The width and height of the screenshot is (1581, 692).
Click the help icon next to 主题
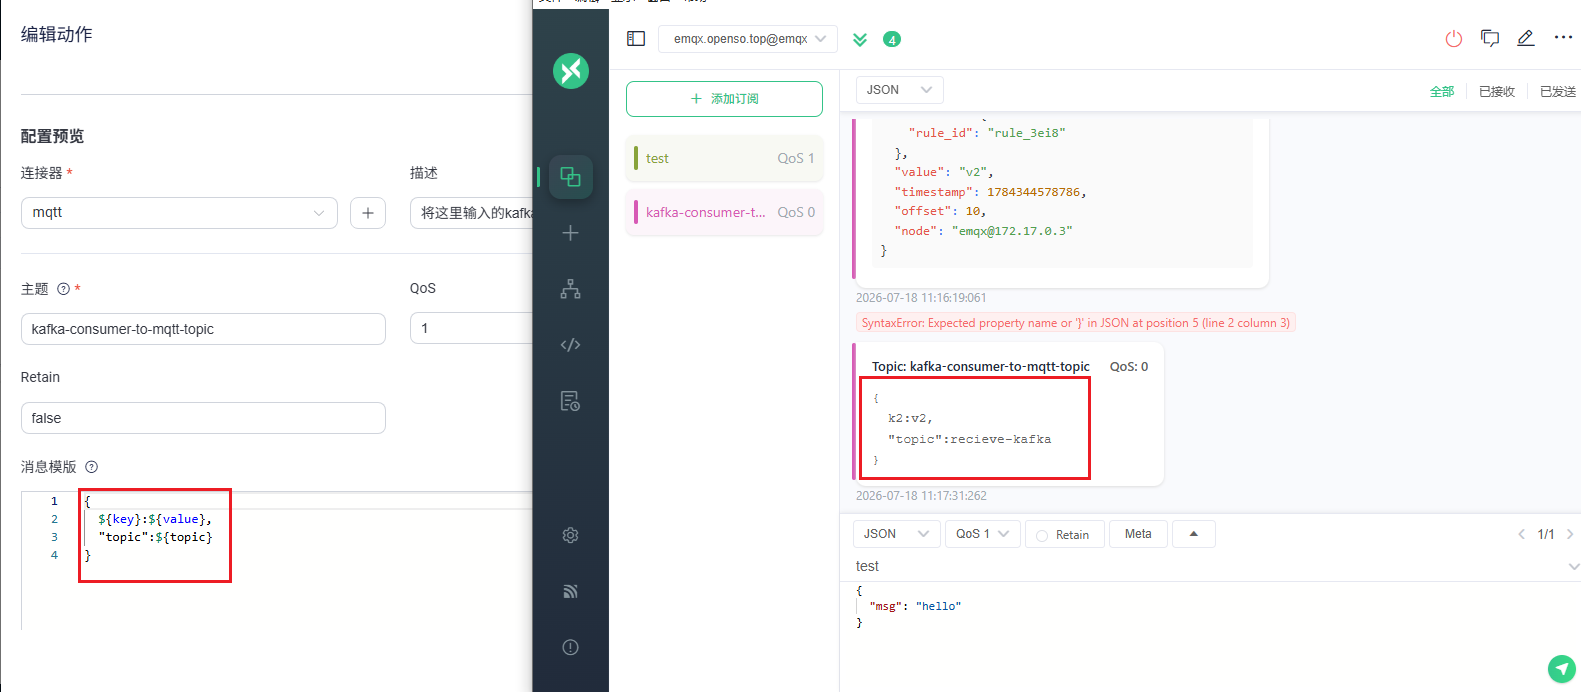click(64, 289)
